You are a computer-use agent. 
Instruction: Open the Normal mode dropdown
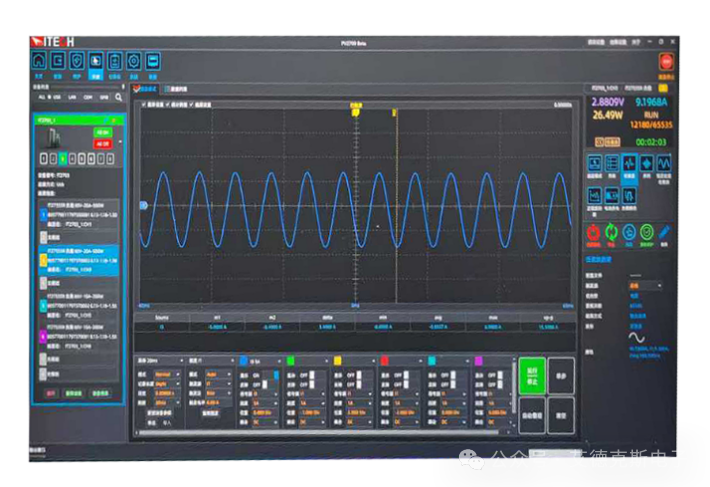coord(168,375)
